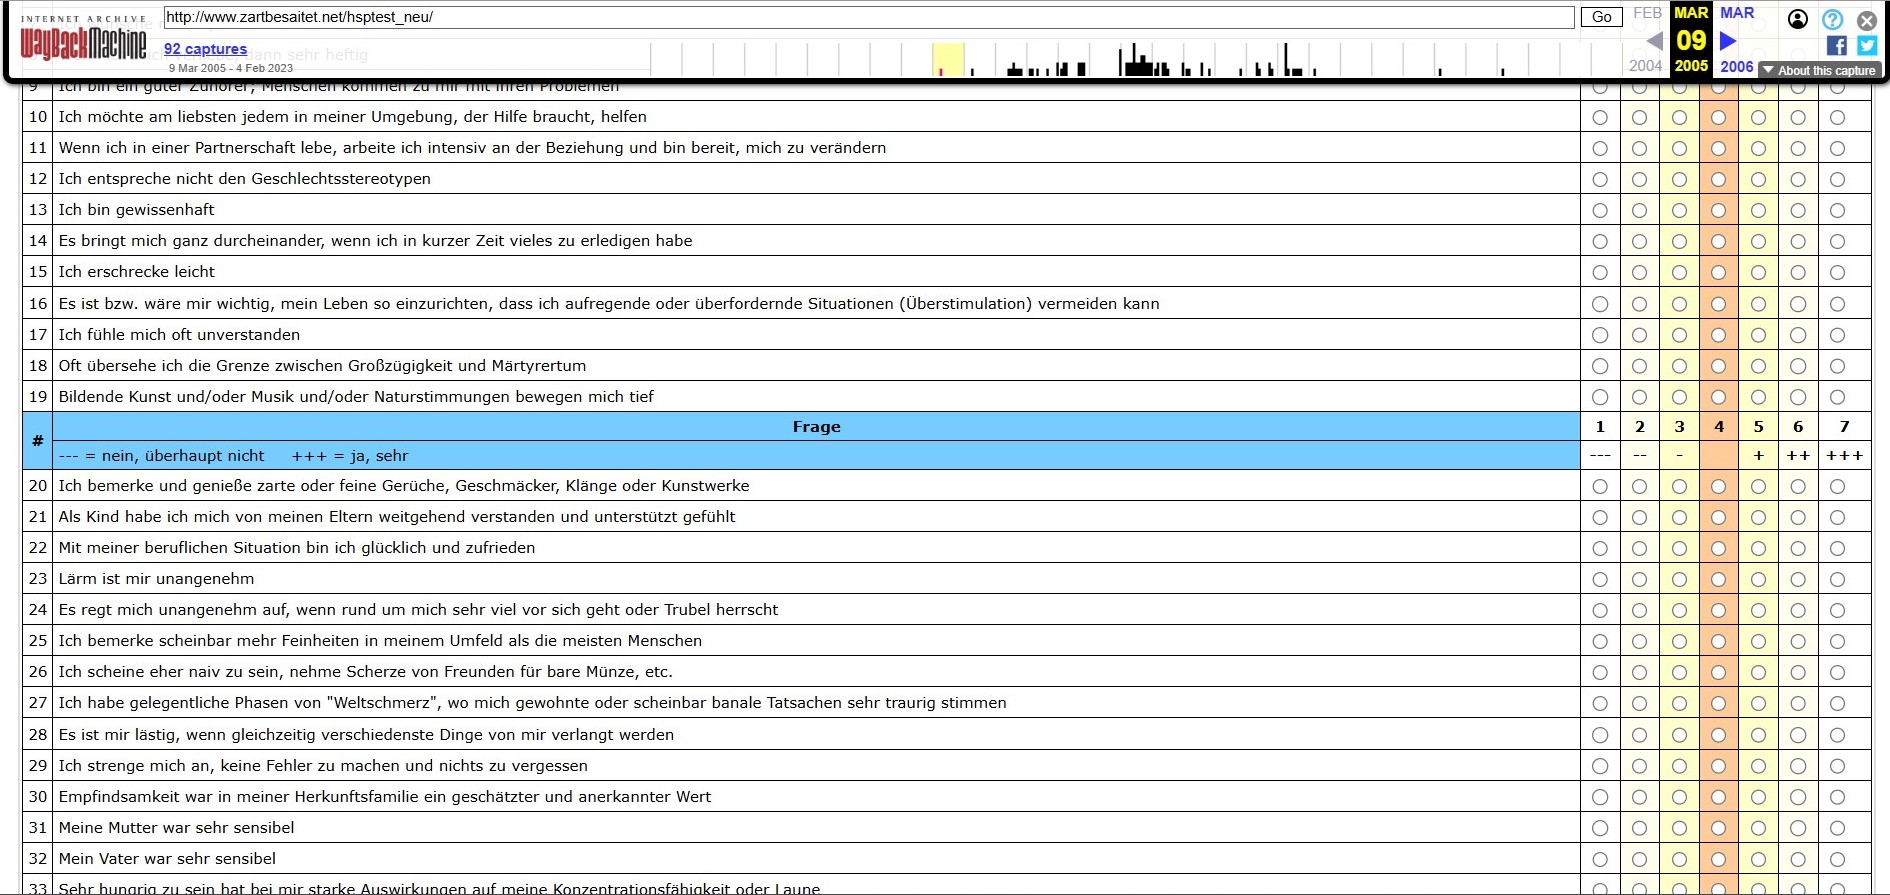Share capture on Twitter

pos(1867,46)
